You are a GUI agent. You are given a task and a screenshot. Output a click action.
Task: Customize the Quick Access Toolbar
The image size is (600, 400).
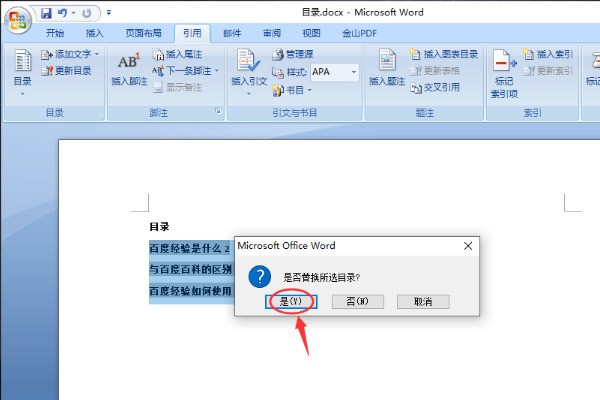tap(109, 13)
